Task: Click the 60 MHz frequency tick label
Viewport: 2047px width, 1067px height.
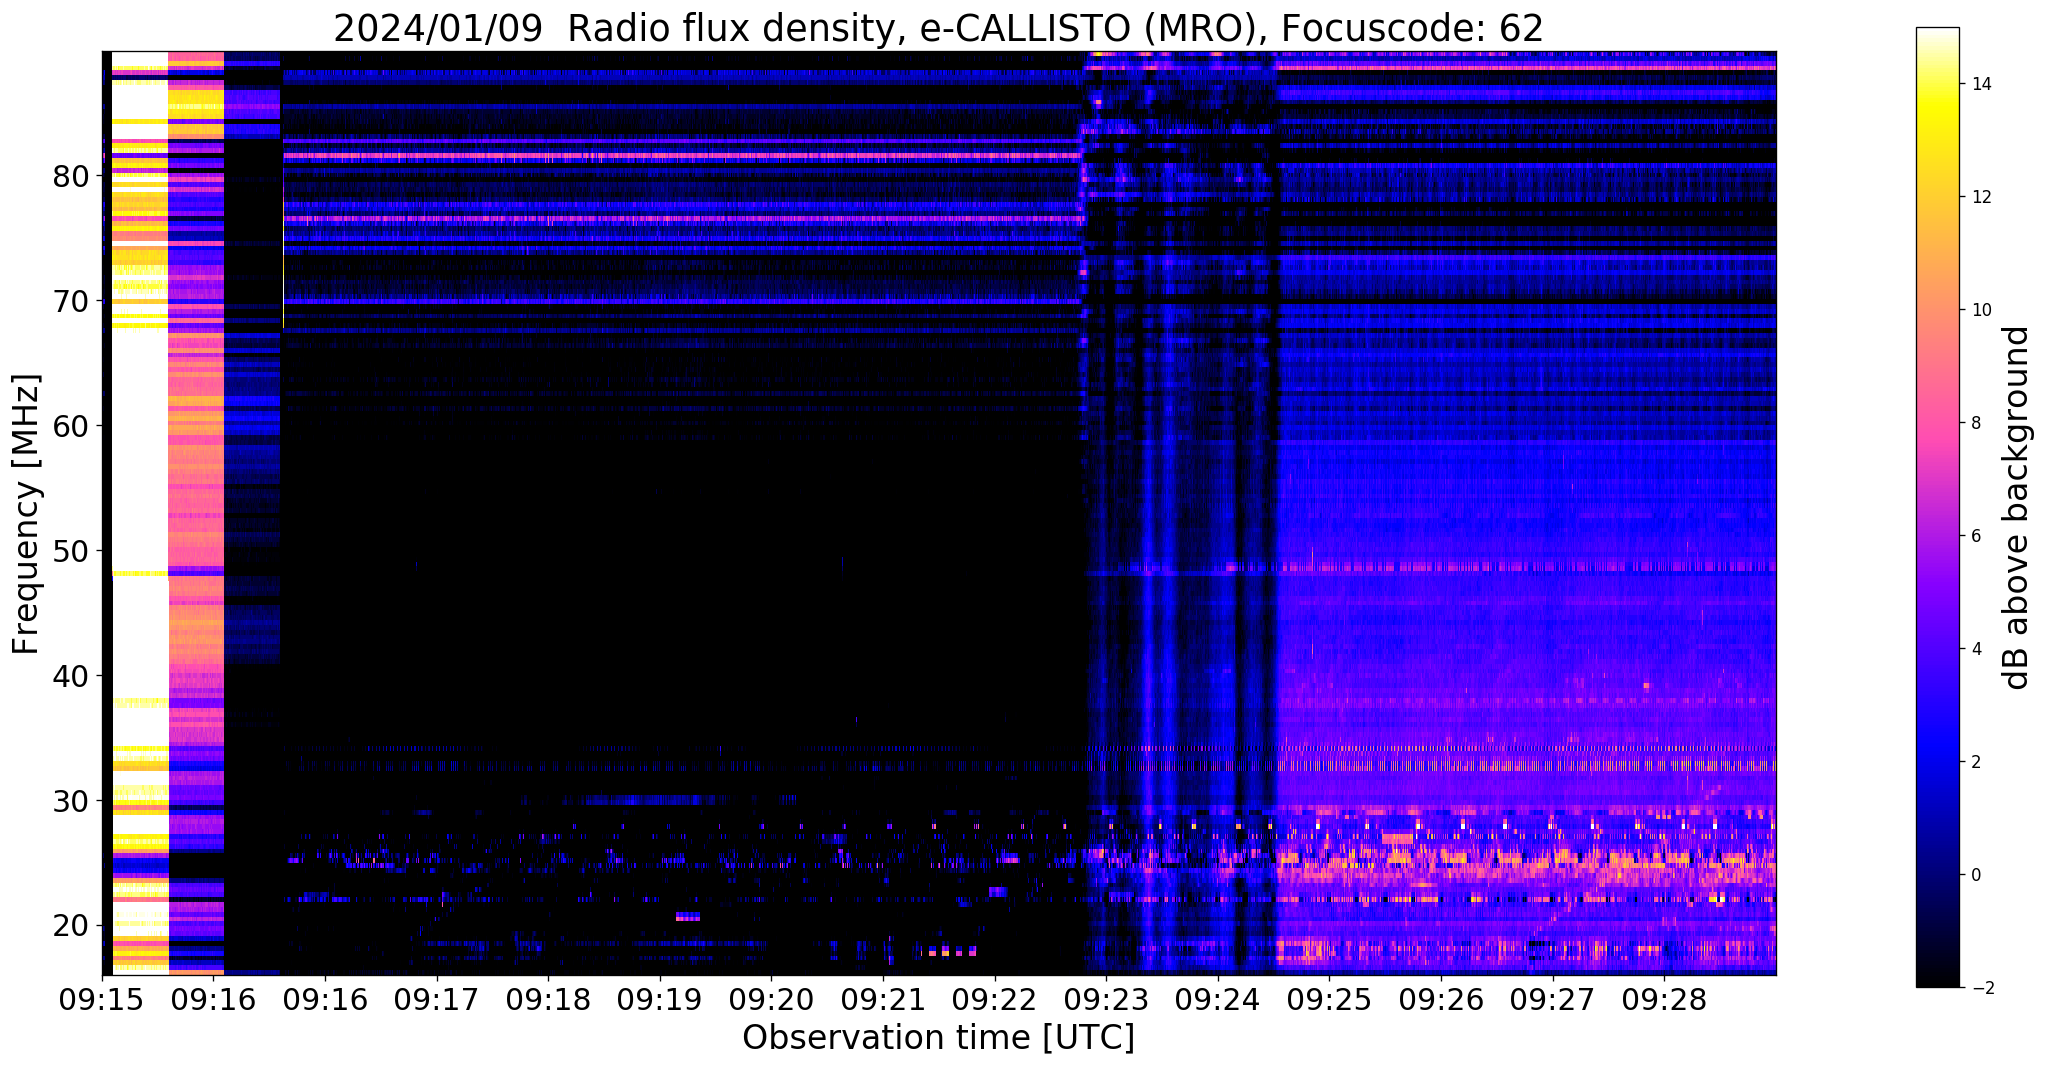Action: (x=70, y=426)
